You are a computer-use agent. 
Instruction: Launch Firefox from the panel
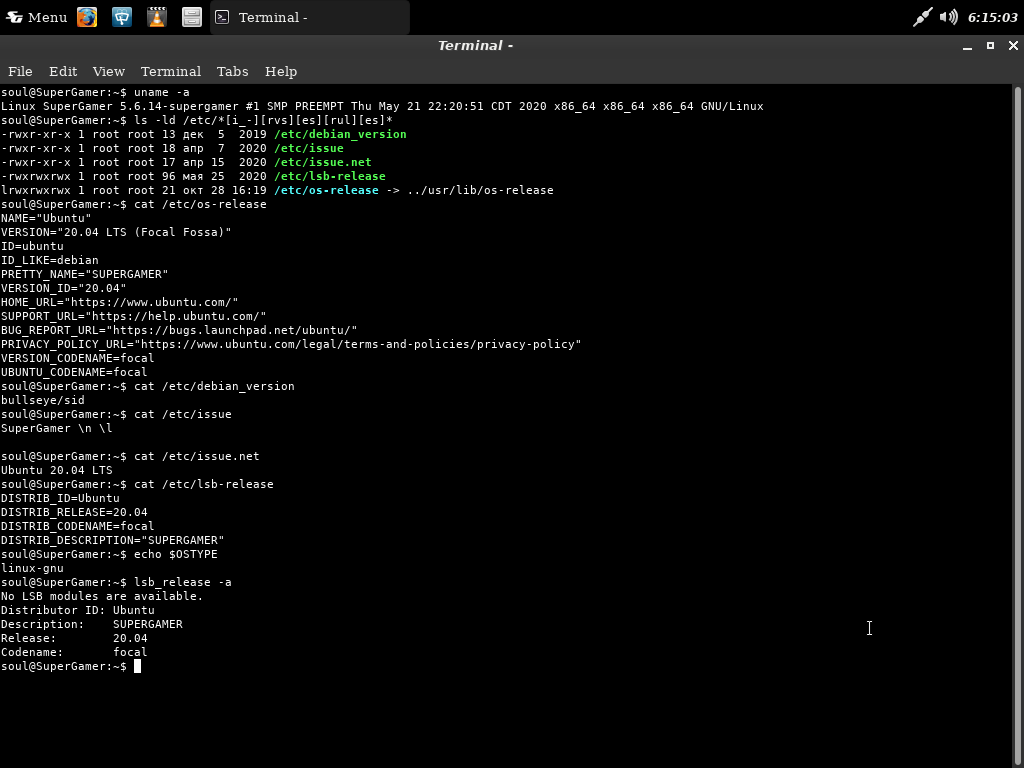(x=87, y=17)
